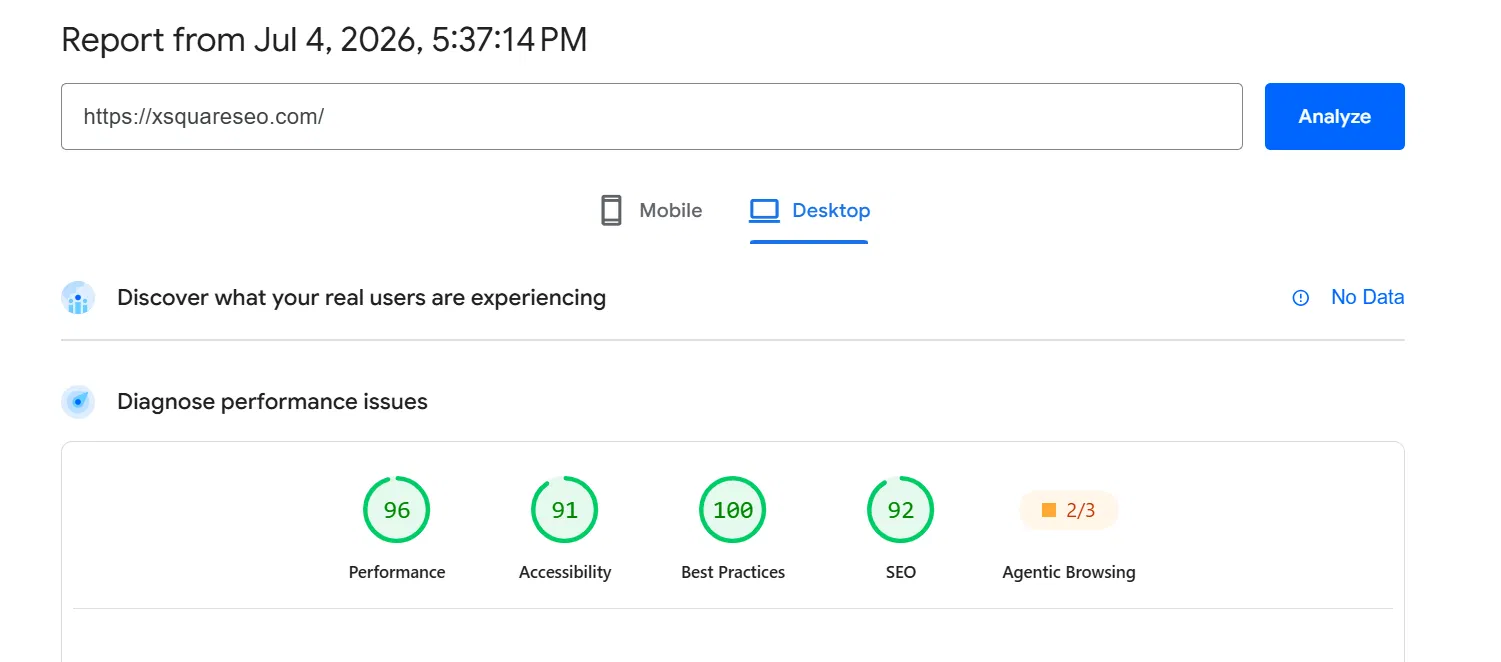Select the Desktop tab
Screen dimensions: 1501x662
[809, 211]
